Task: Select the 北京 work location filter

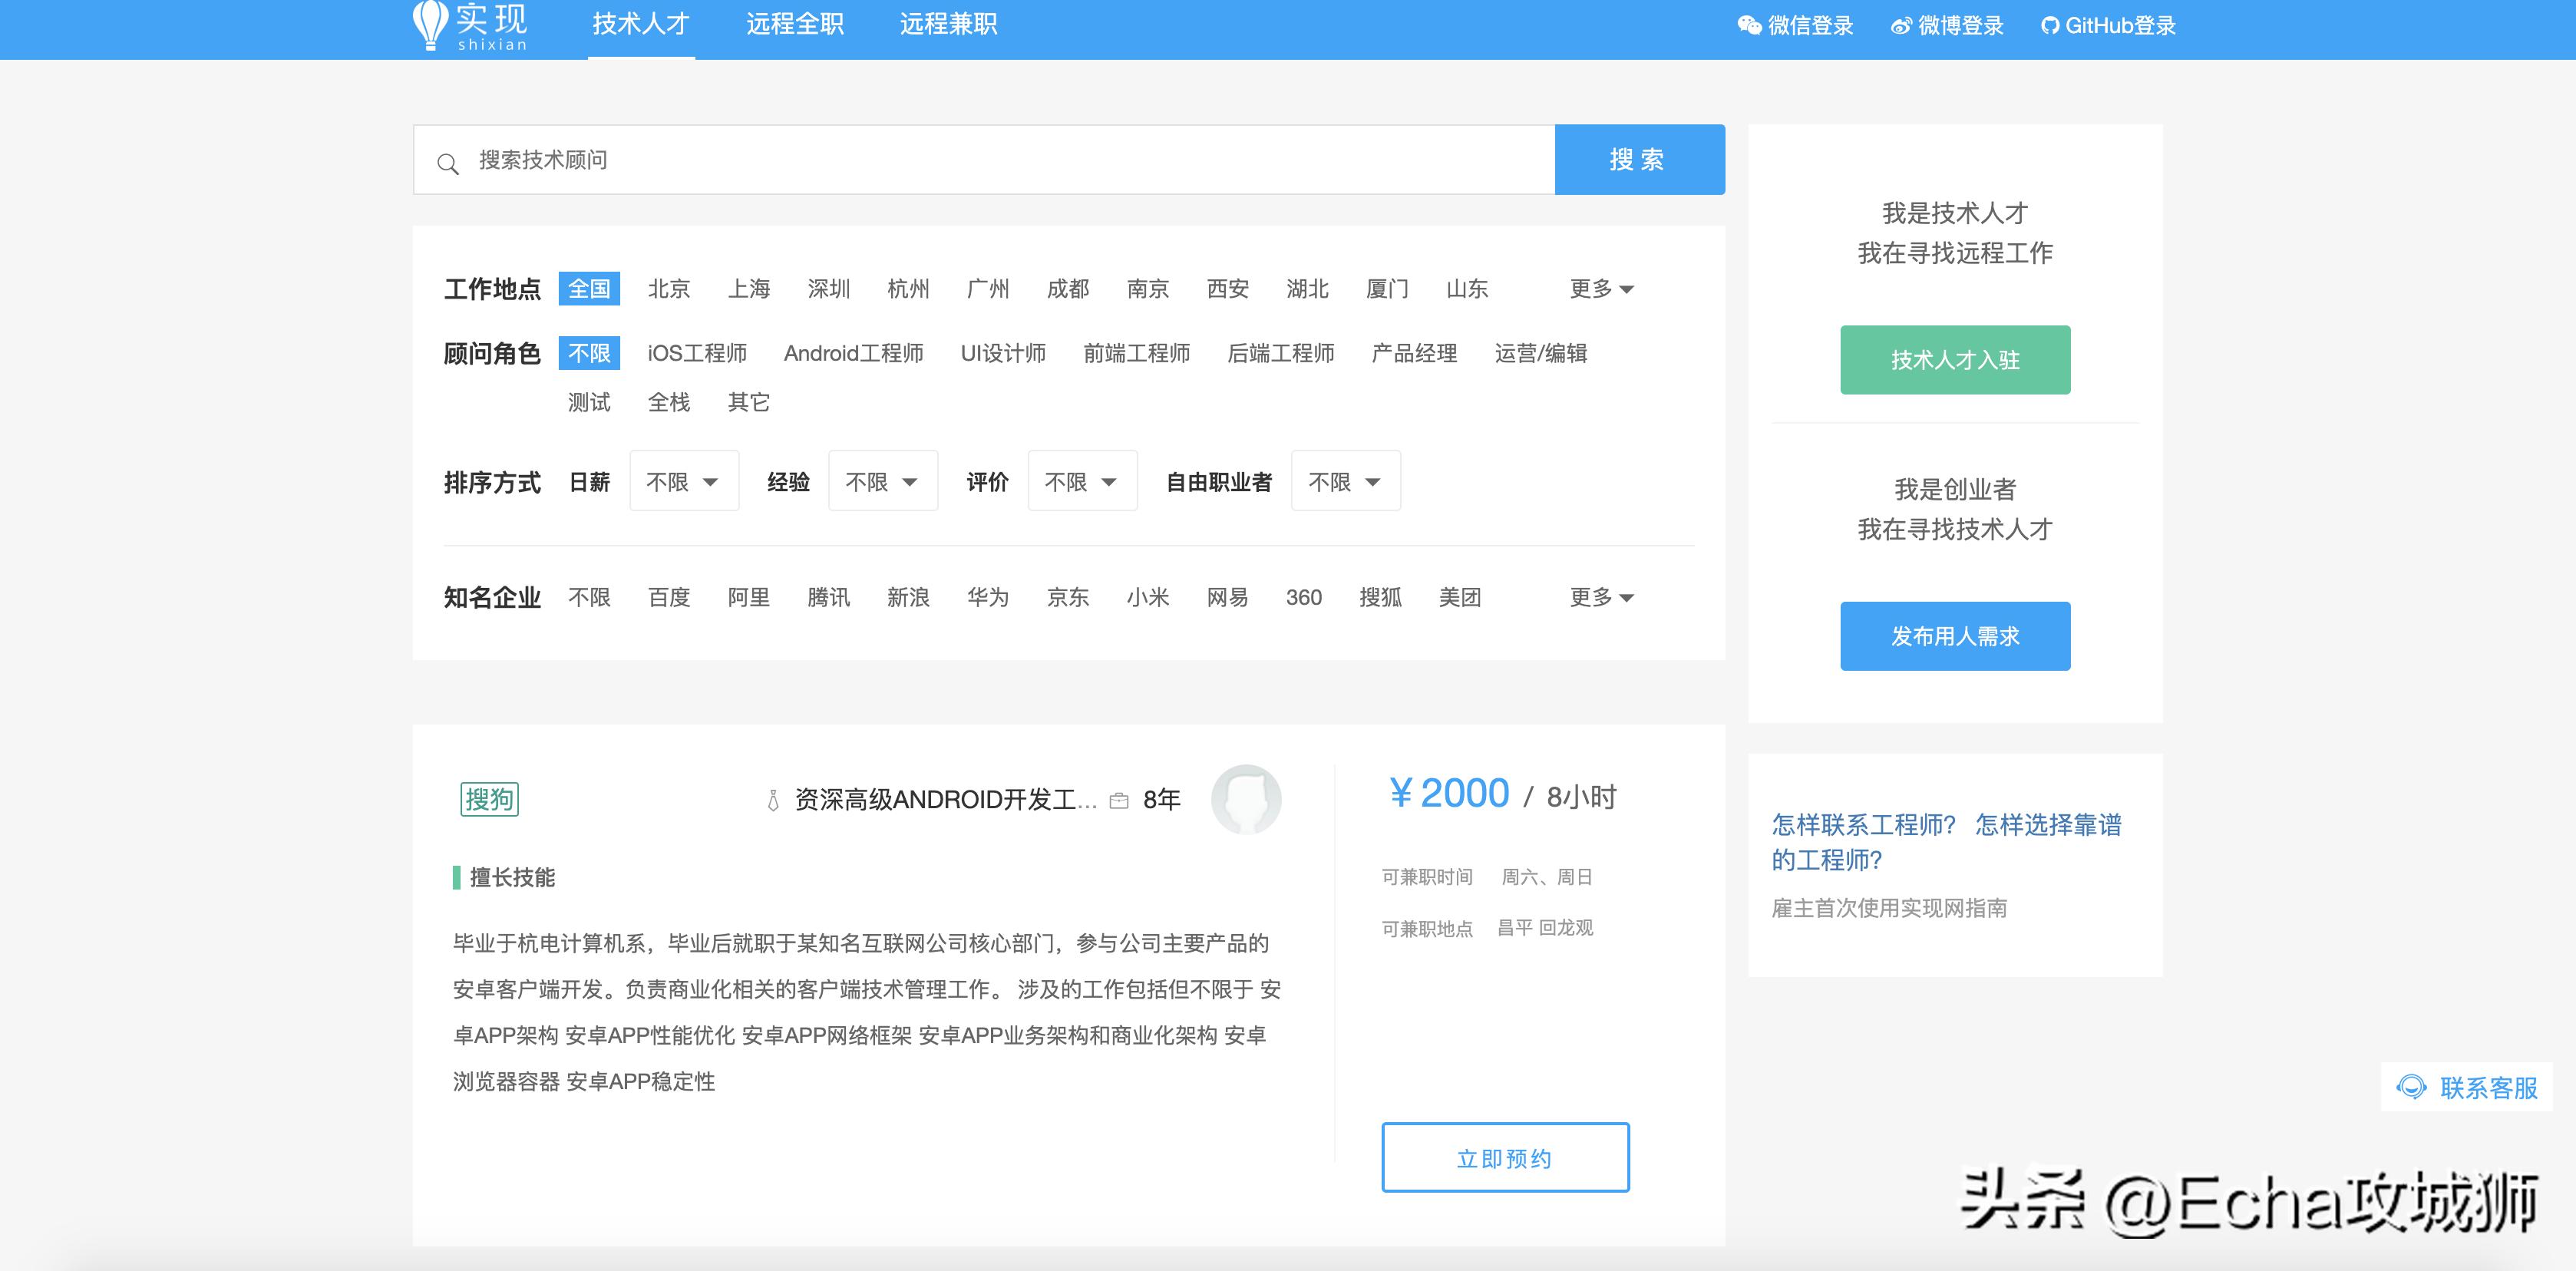Action: coord(669,288)
